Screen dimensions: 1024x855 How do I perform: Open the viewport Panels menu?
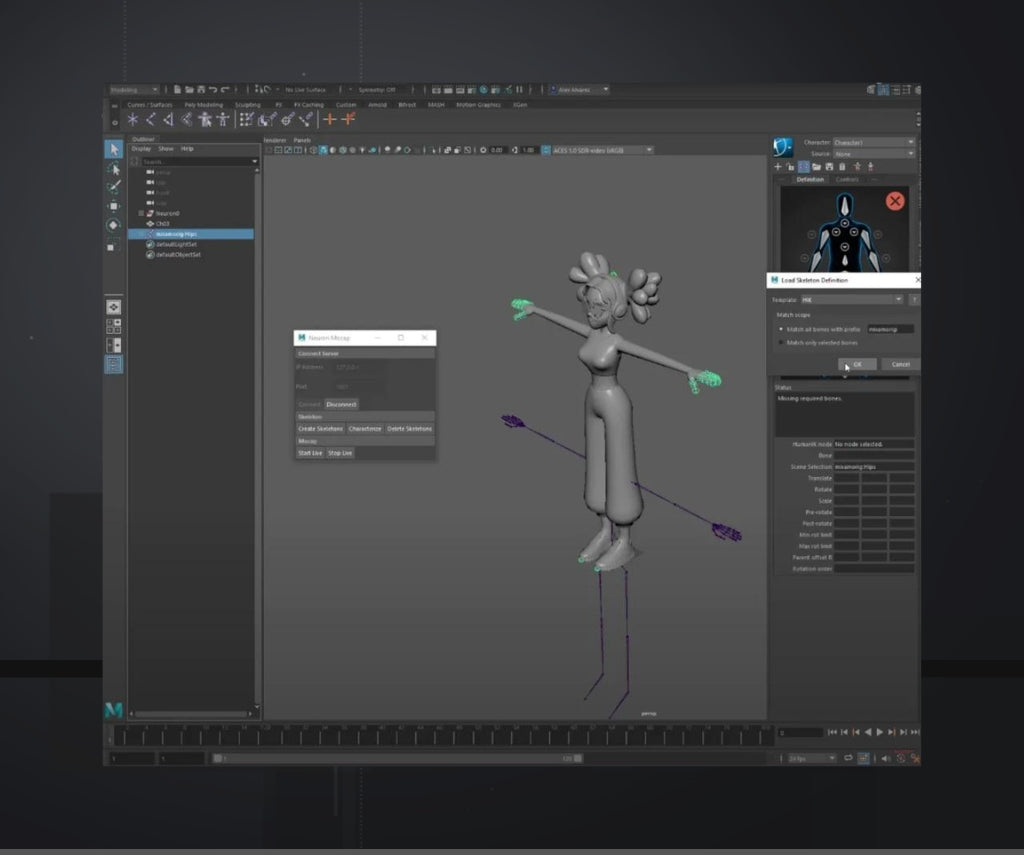(302, 140)
